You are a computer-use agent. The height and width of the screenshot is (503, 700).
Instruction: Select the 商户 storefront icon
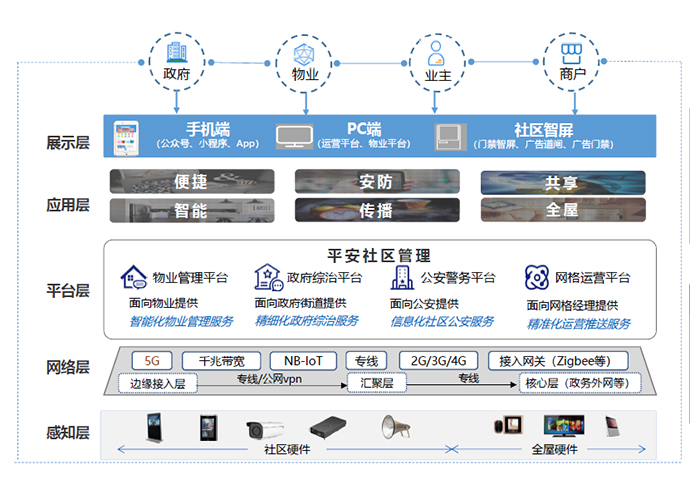571,54
